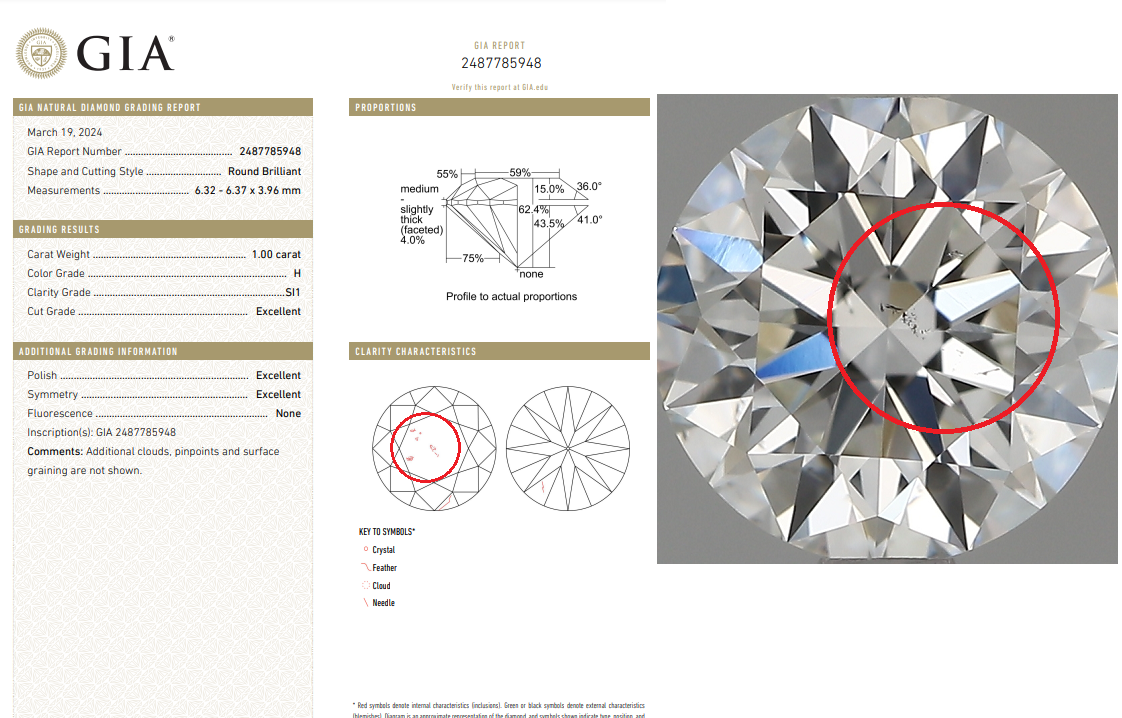Select the '1.00 carat' weight value
Viewport: 1122px width, 718px height.
coord(276,254)
